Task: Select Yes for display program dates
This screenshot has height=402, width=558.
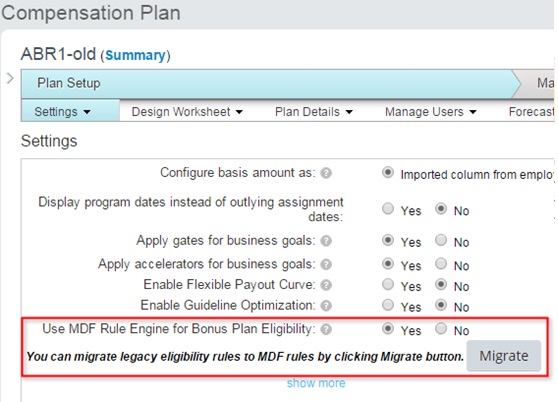Action: click(388, 208)
